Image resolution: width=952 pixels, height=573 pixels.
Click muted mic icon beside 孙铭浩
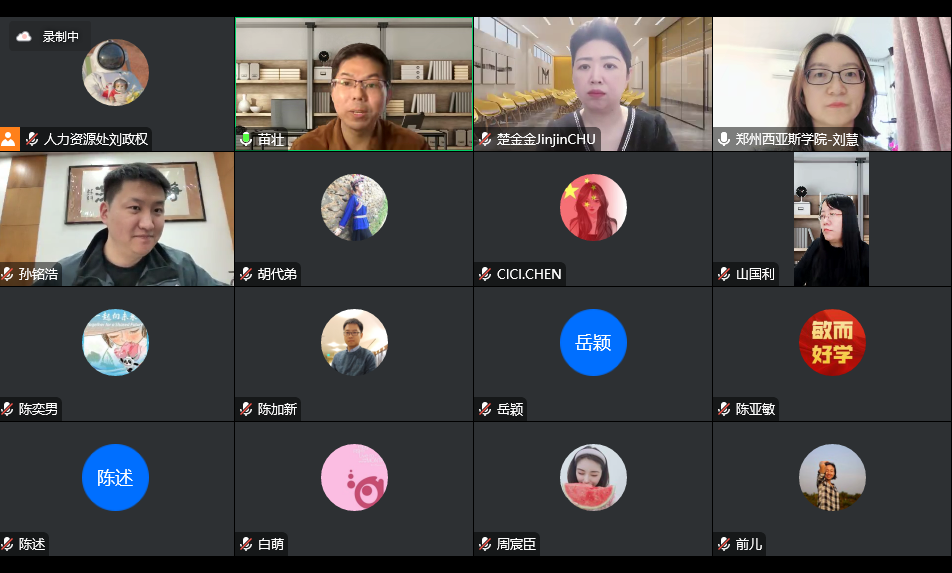tap(7, 274)
